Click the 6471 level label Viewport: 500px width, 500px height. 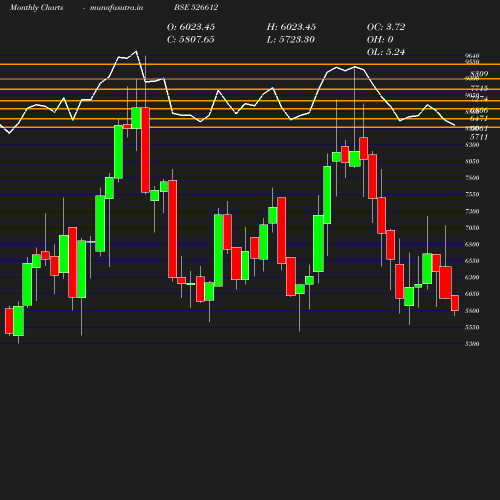pos(479,118)
